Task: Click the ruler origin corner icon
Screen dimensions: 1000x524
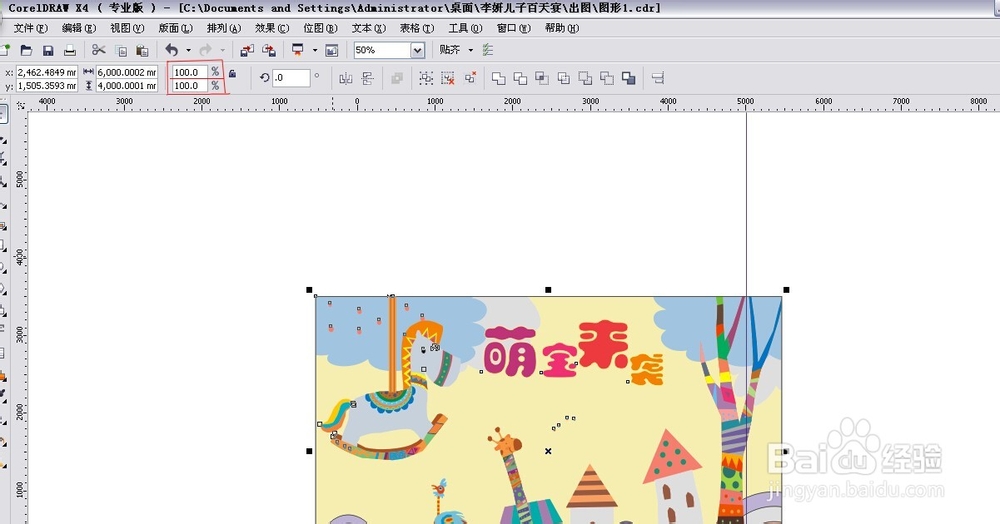Action: tap(20, 105)
